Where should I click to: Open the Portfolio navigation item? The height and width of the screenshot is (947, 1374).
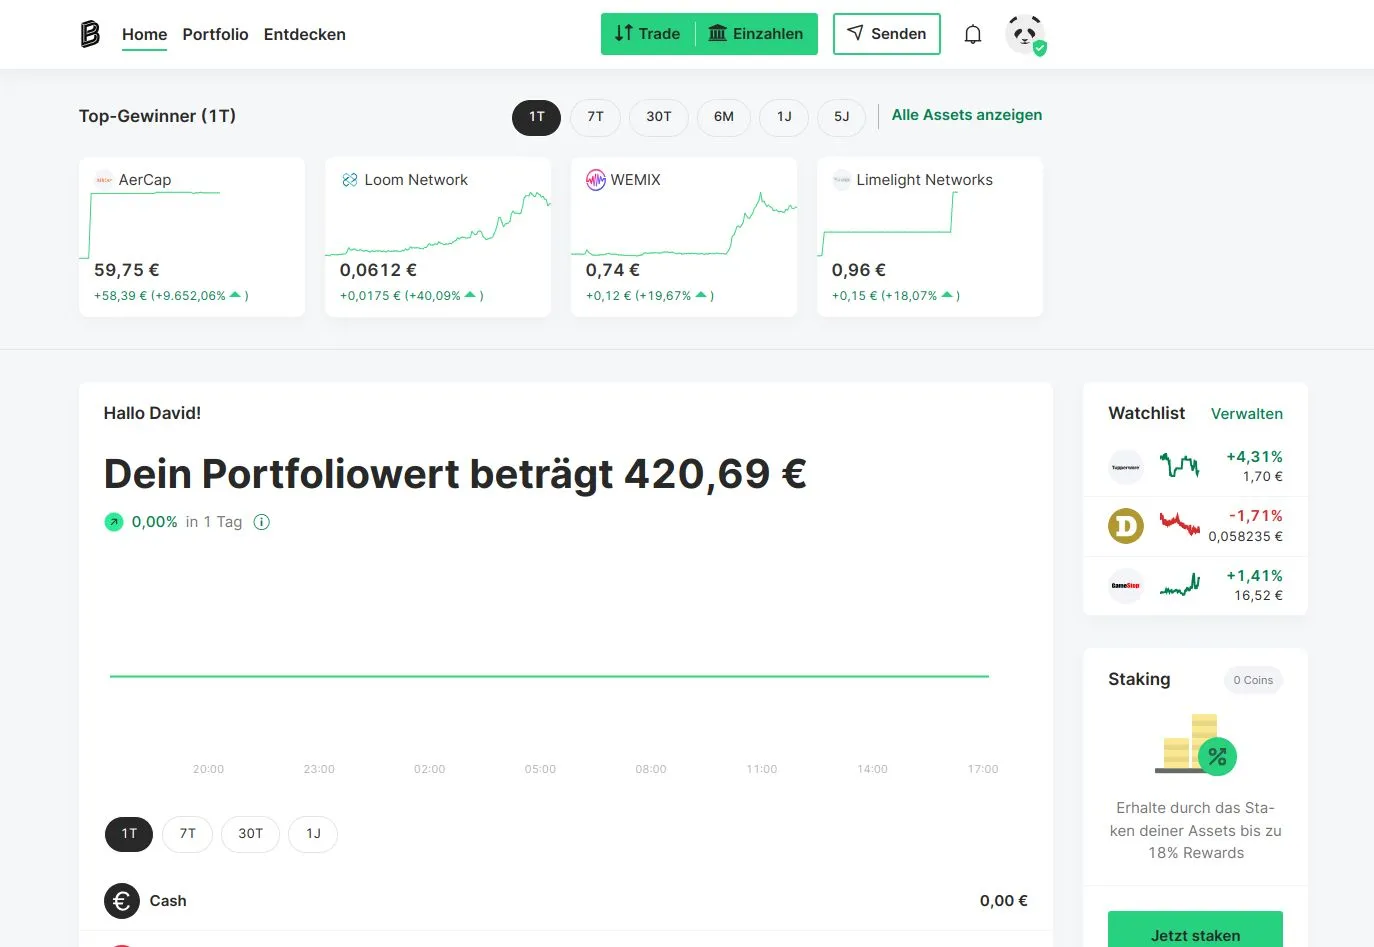(215, 33)
